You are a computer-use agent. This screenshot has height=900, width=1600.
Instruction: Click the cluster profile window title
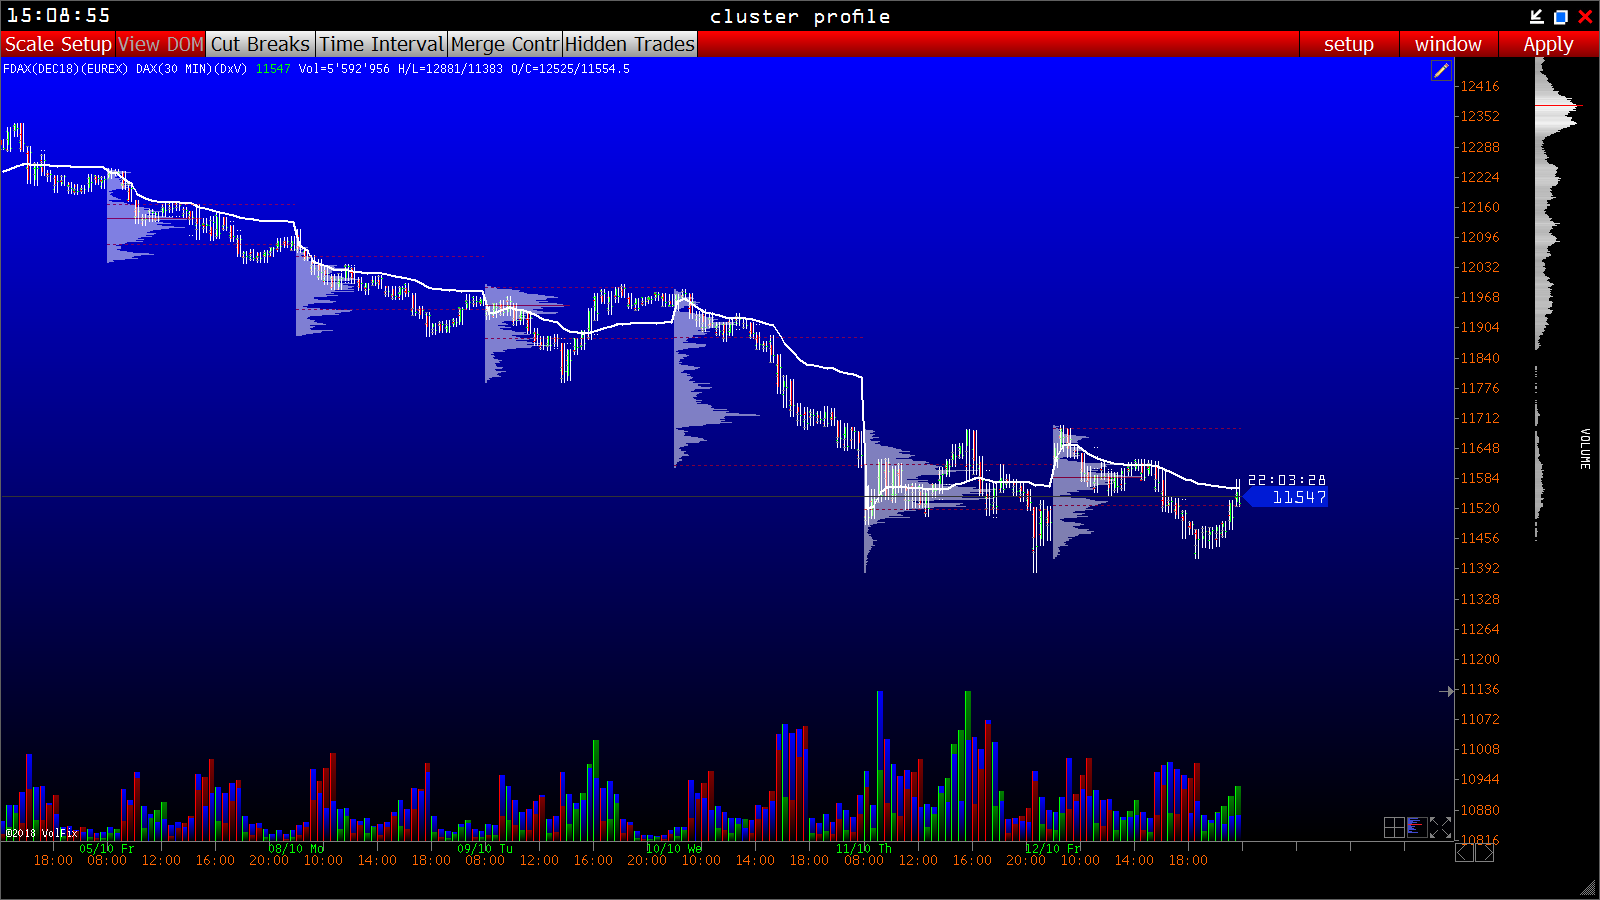(800, 17)
